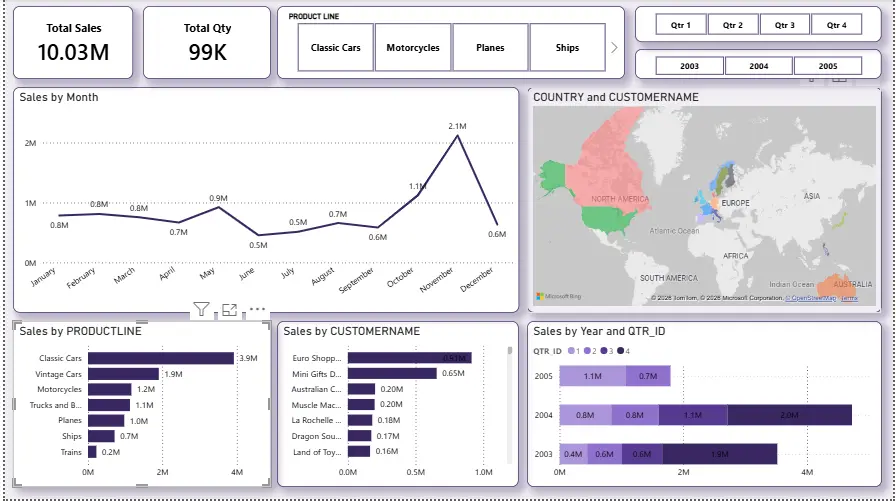Click the Sales by Year and QTR_ID title
The image size is (896, 501).
point(599,331)
